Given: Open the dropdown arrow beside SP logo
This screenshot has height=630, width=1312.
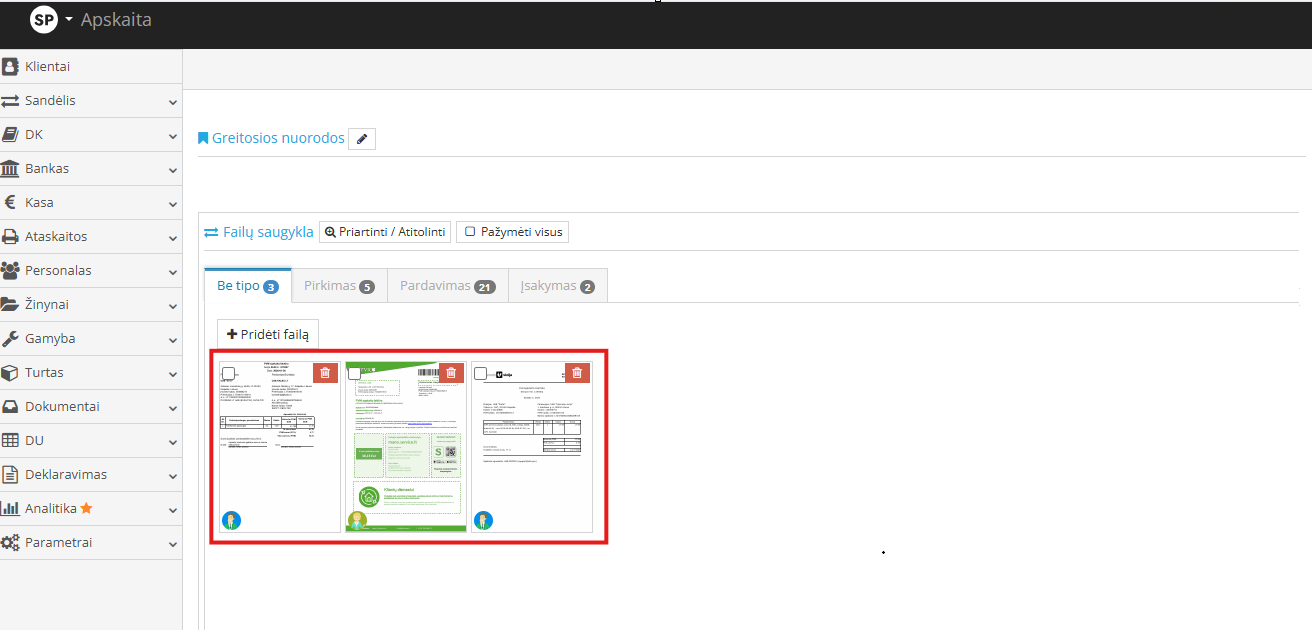Looking at the screenshot, I should coord(69,19).
